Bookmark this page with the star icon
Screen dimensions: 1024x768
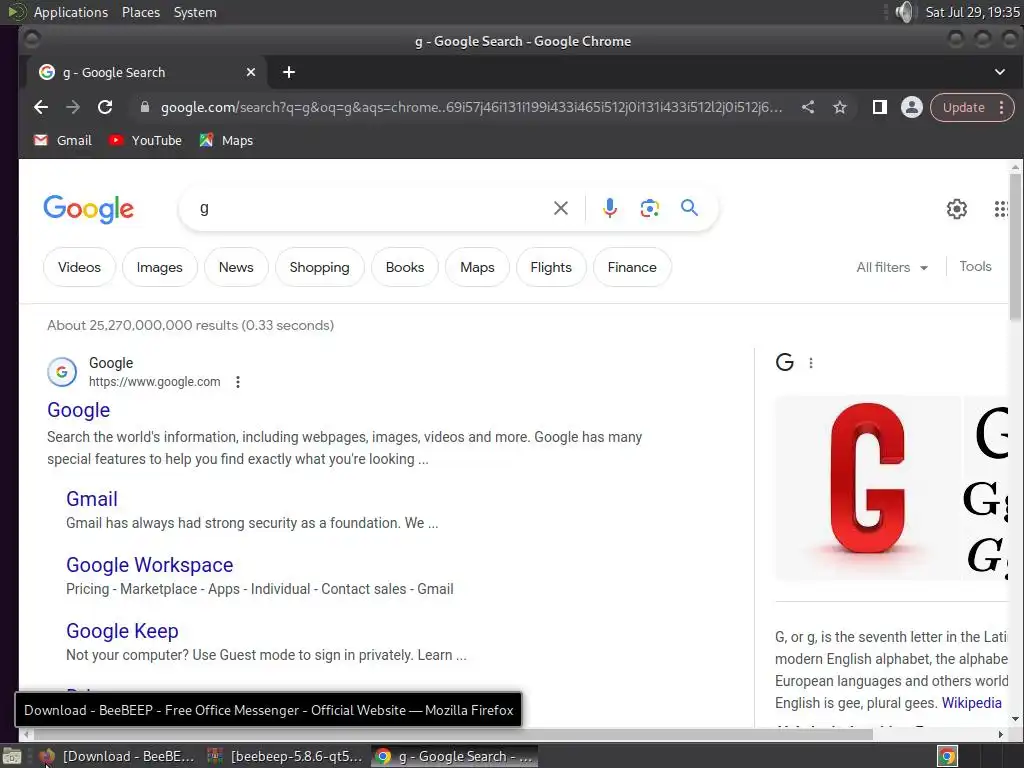840,107
